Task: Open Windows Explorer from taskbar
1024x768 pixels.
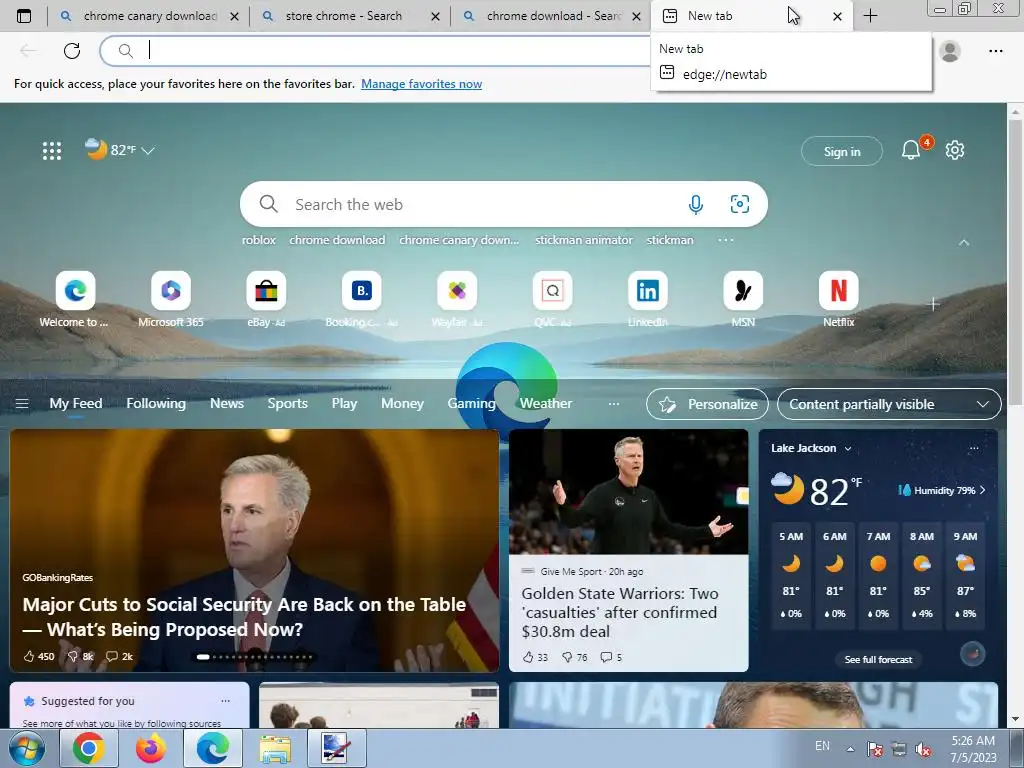Action: point(275,748)
